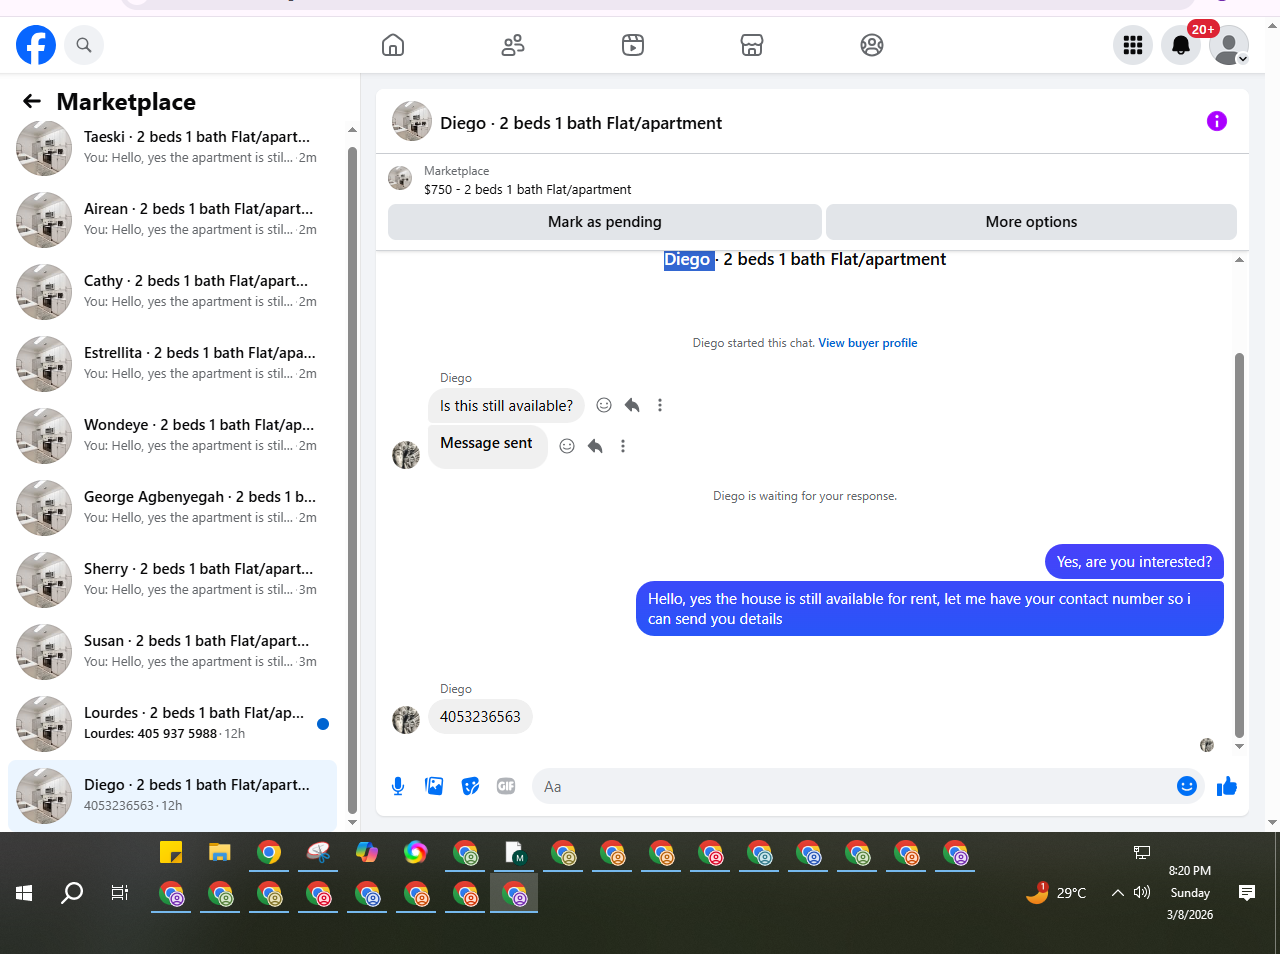The width and height of the screenshot is (1280, 954).
Task: Click the '4053236563' message bubble
Action: [x=480, y=717]
